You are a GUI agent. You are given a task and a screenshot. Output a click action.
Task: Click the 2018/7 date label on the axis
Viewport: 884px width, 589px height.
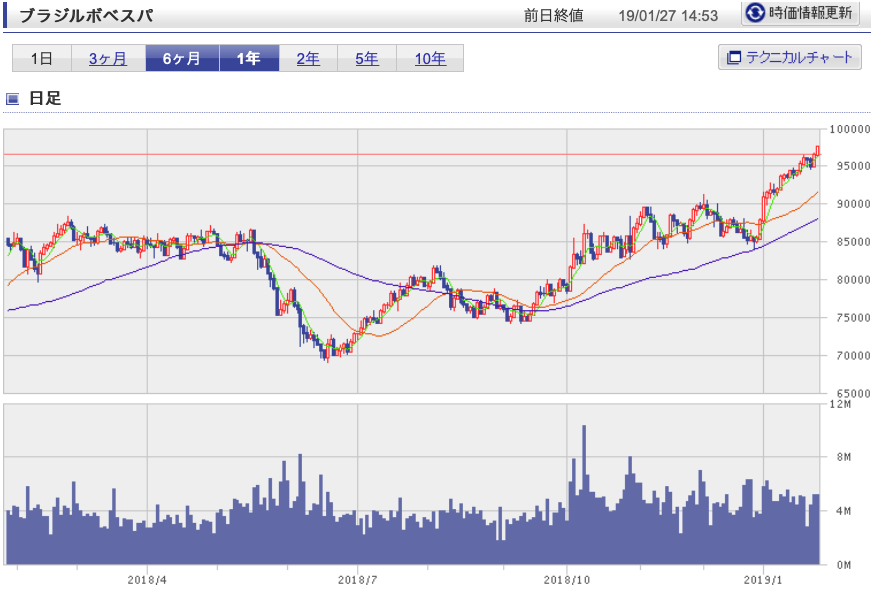tap(357, 579)
